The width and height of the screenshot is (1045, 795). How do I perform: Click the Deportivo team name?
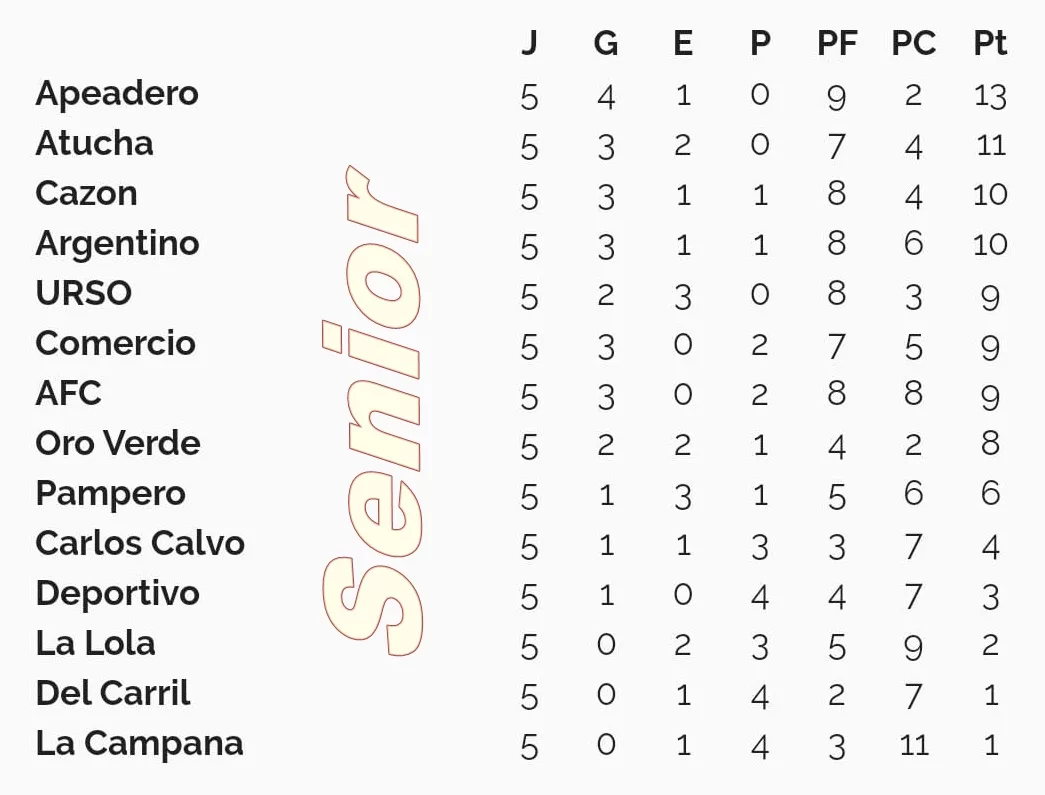pos(117,594)
